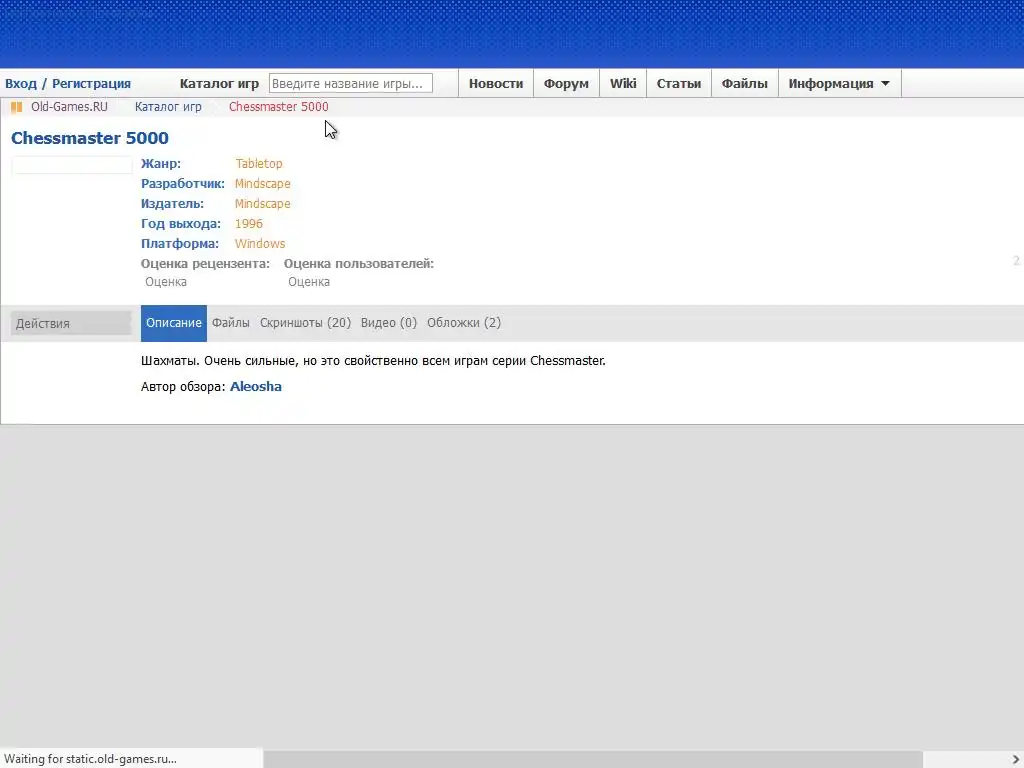Open the Файлы menu in top navigation
The width and height of the screenshot is (1024, 768).
coord(744,84)
